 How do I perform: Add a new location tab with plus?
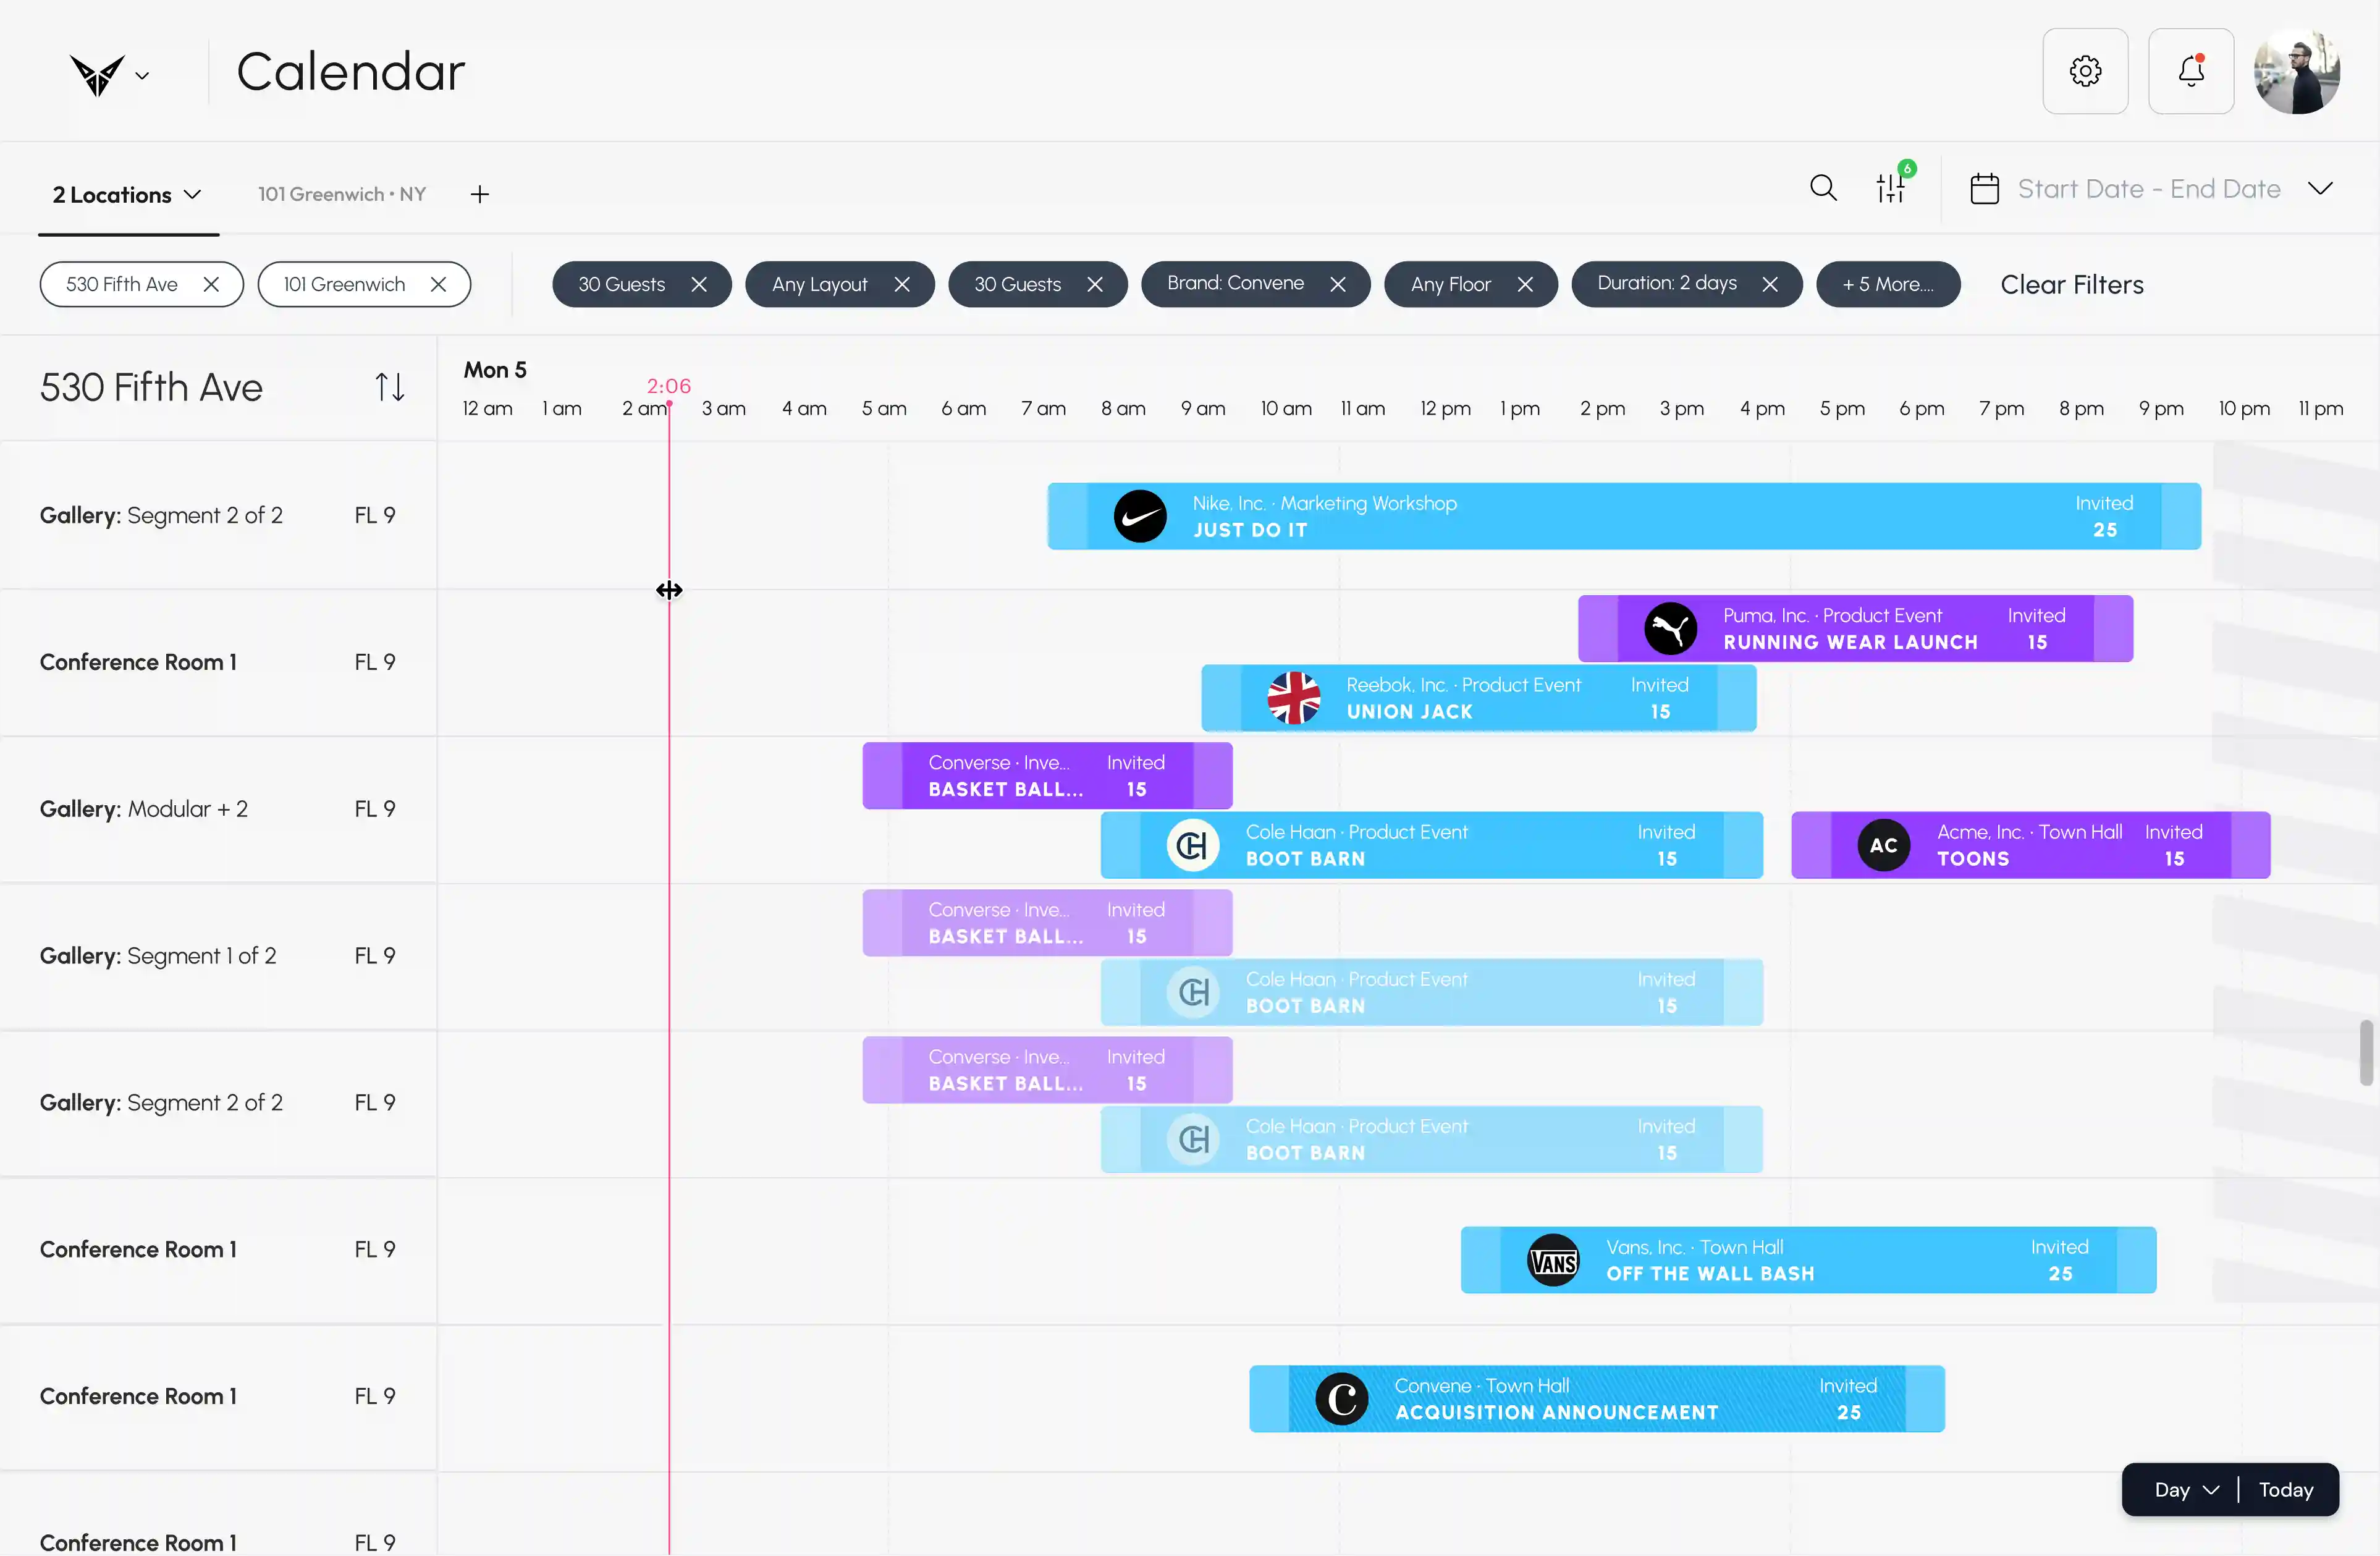tap(480, 194)
